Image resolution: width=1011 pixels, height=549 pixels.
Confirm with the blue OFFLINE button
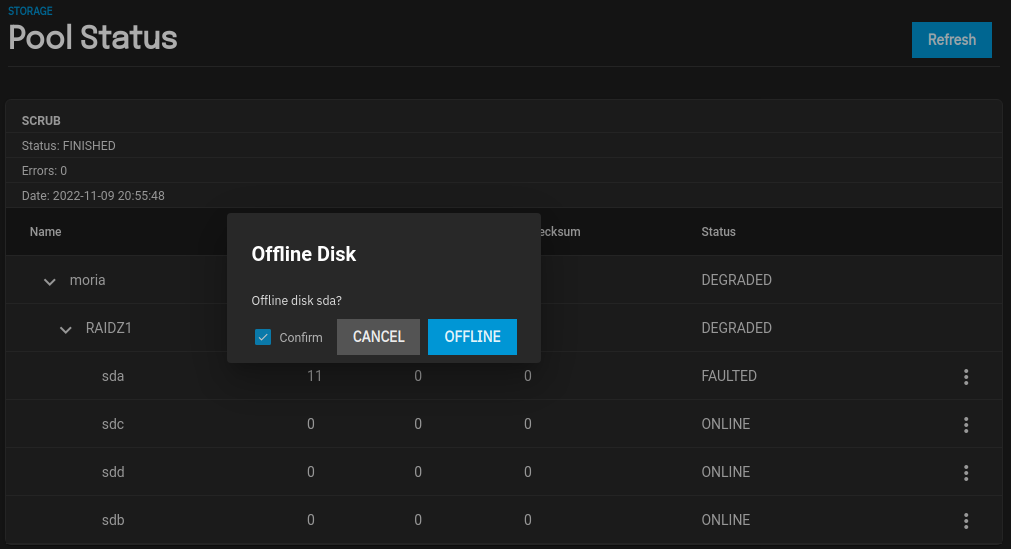click(x=472, y=337)
